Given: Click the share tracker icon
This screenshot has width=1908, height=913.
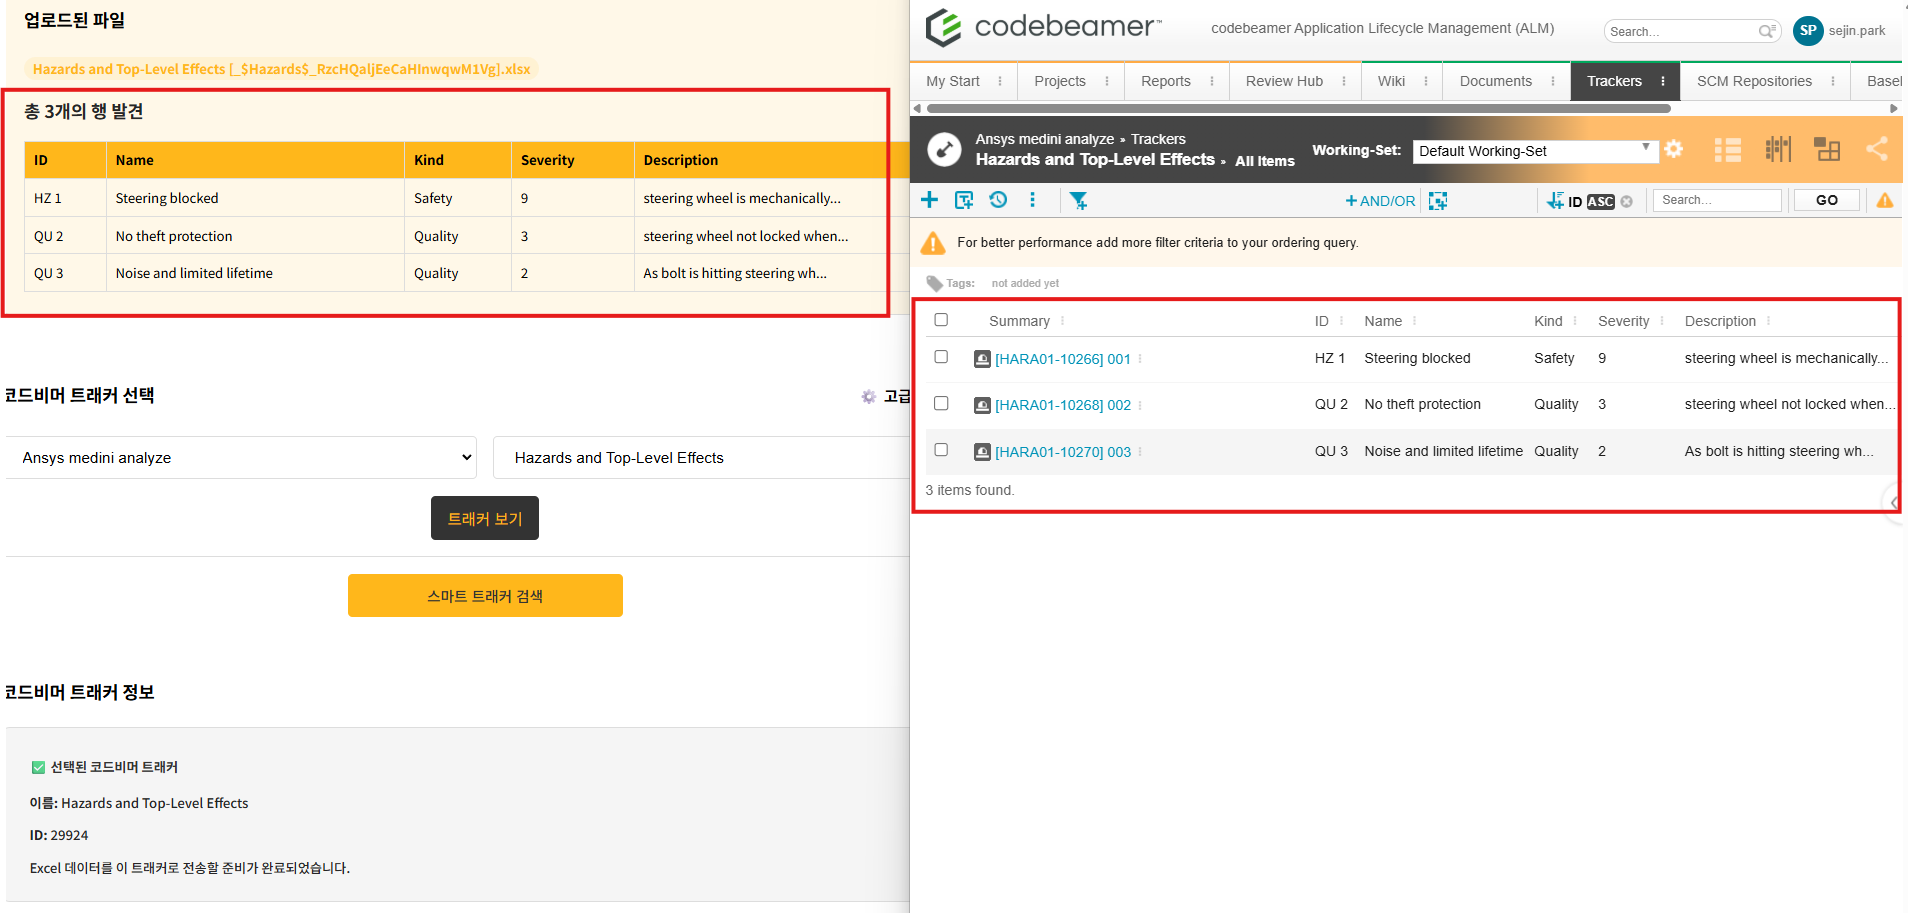Looking at the screenshot, I should point(1875,150).
